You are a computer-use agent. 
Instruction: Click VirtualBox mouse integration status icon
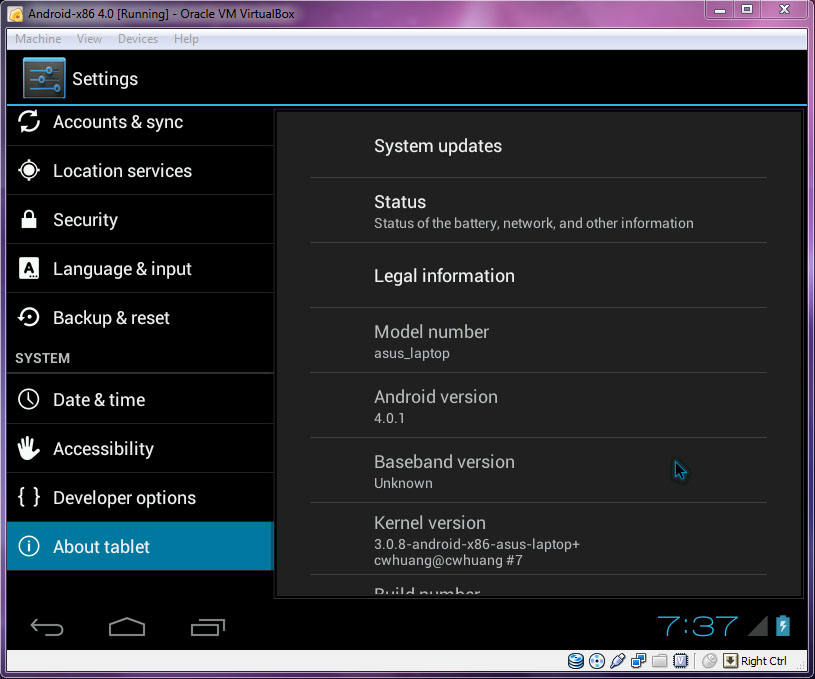[709, 661]
